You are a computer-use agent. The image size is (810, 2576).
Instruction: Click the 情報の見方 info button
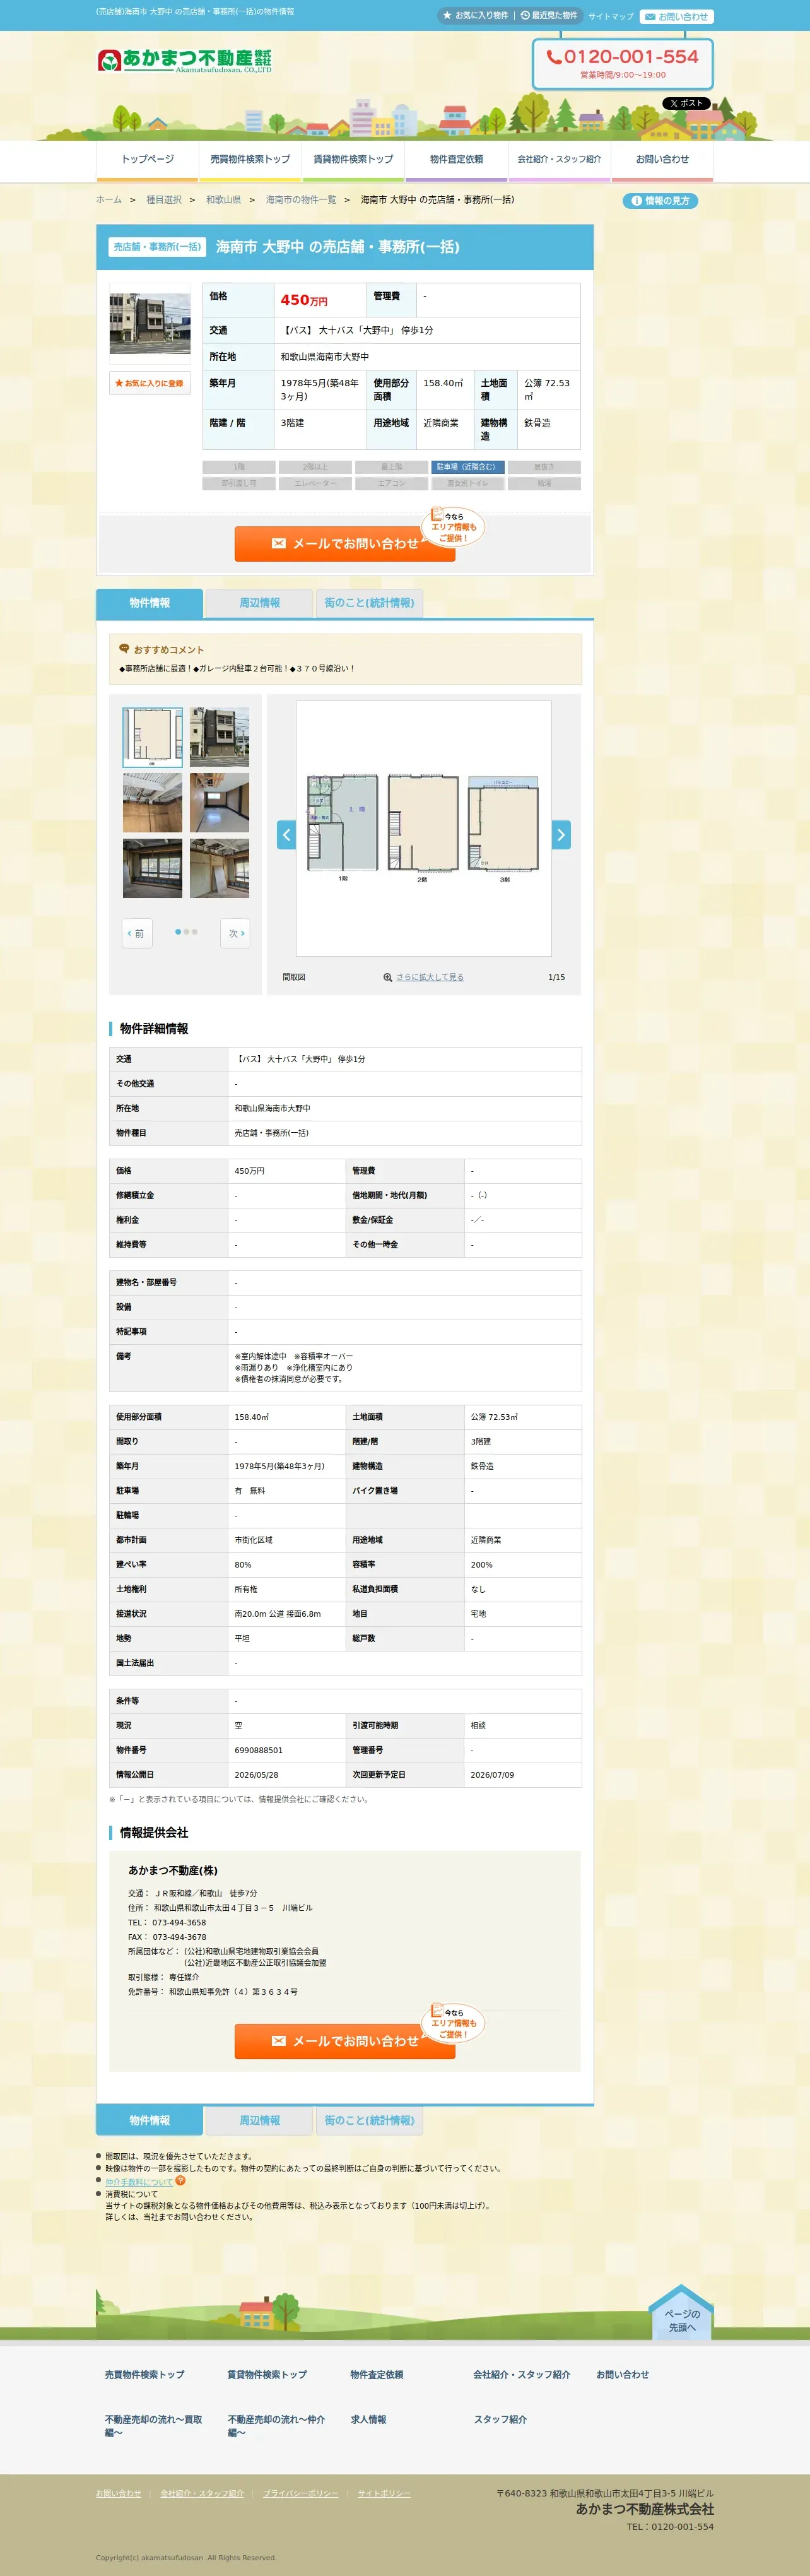point(660,201)
